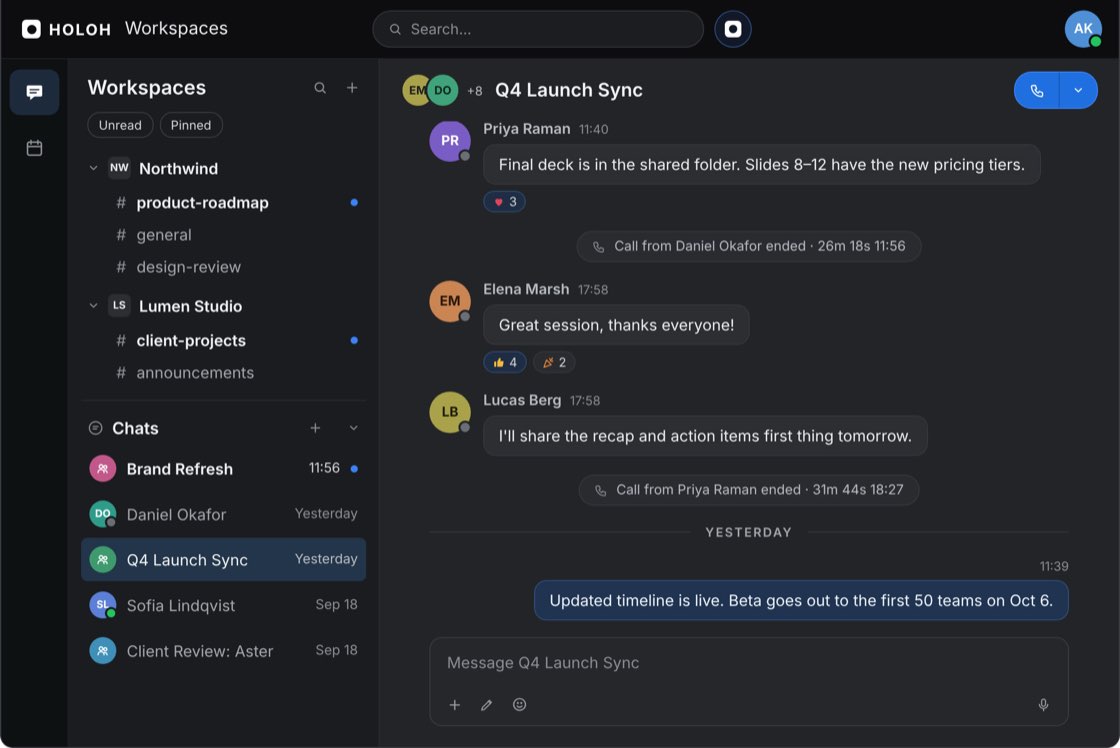The image size is (1120, 748).
Task: Click the Call from Priya Raman ended entry
Action: click(x=749, y=490)
